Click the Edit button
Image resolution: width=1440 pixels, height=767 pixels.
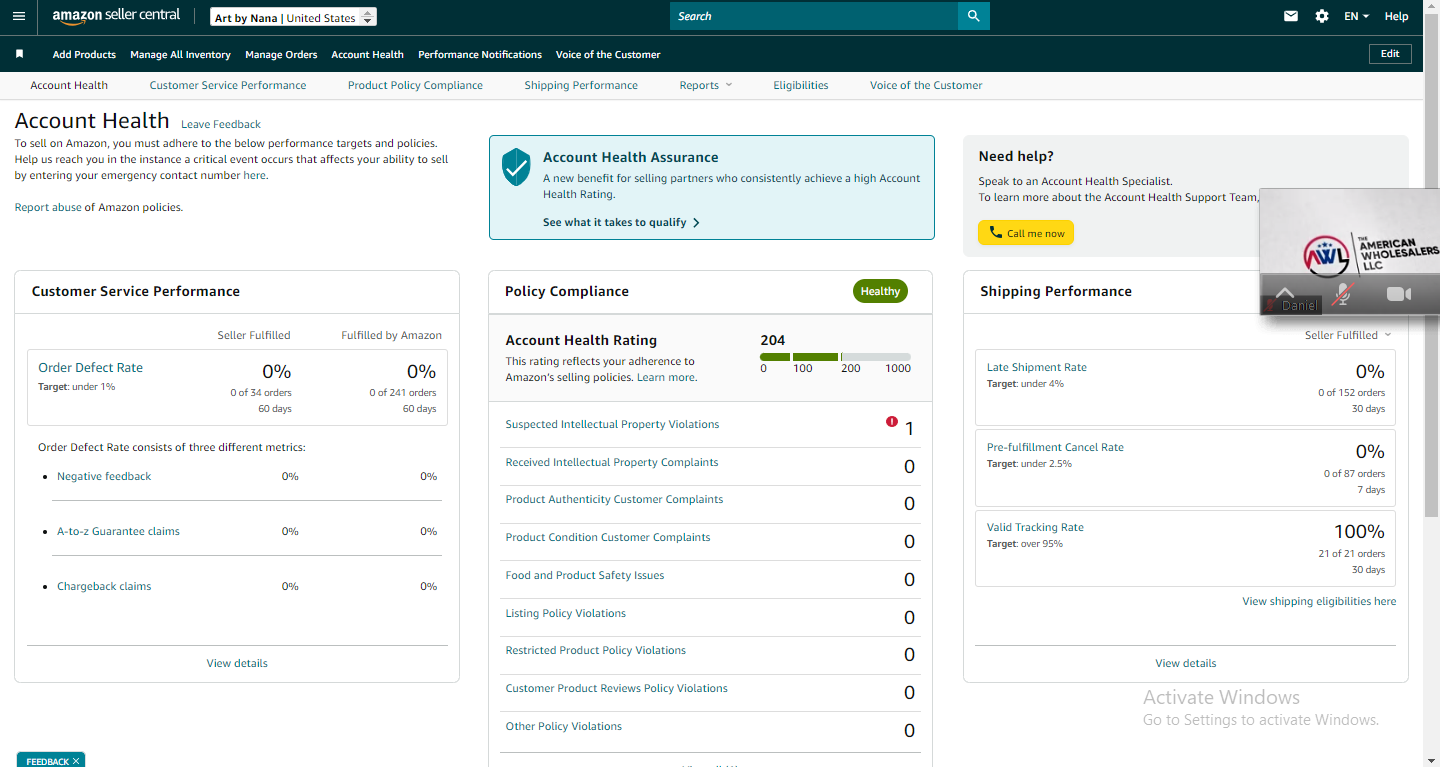coord(1390,54)
